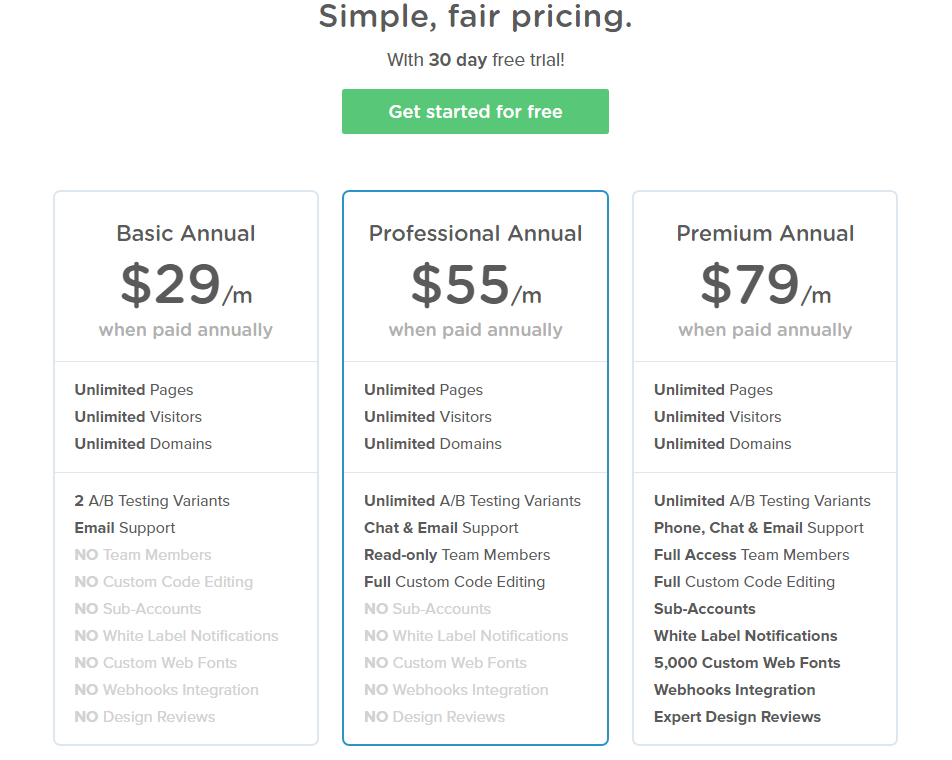Click the Get started for free button

tap(475, 112)
